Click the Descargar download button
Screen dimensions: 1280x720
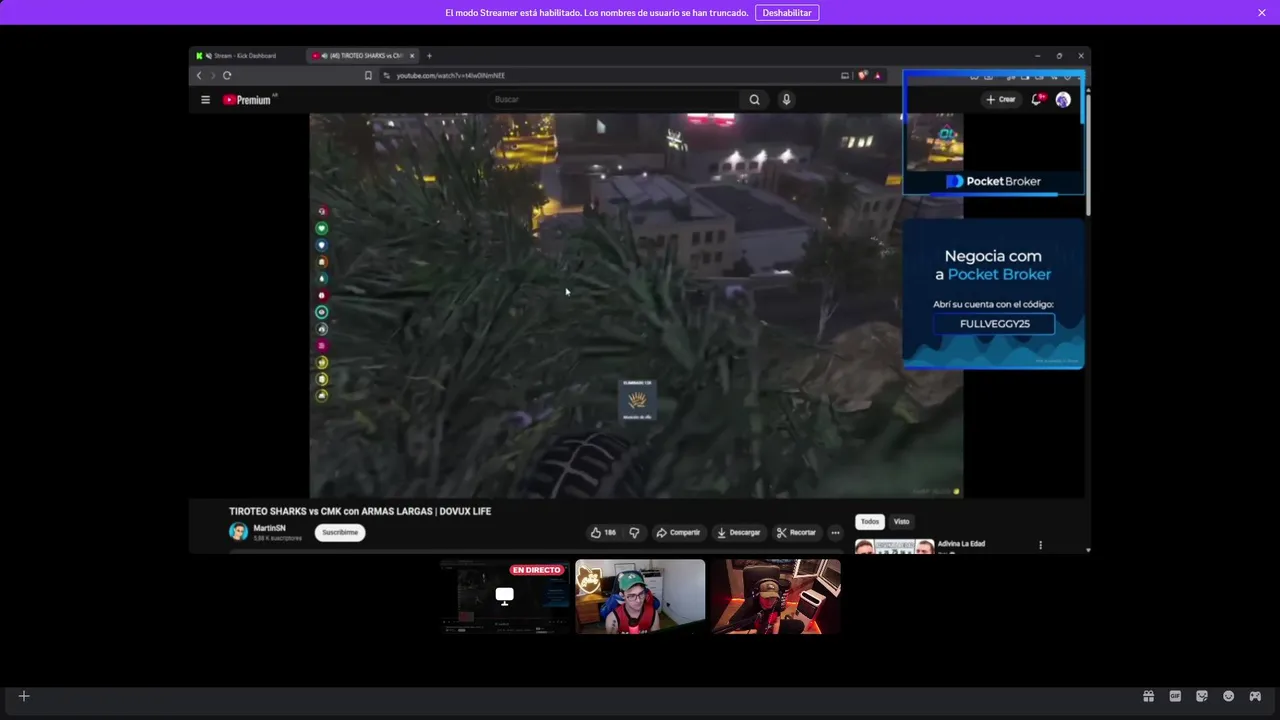[x=739, y=533]
